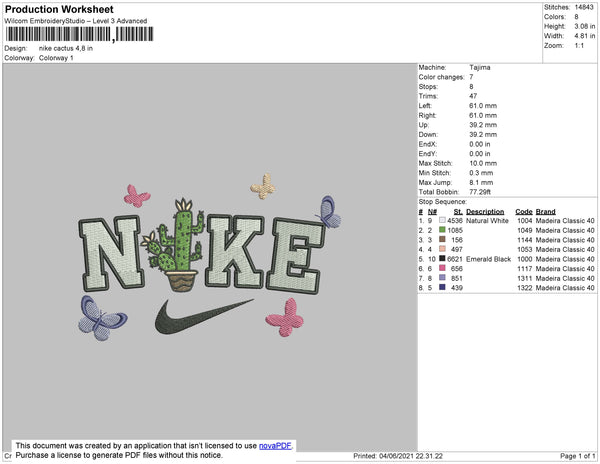
Task: Click the stitch count 4536 in row 1
Action: tap(455, 220)
